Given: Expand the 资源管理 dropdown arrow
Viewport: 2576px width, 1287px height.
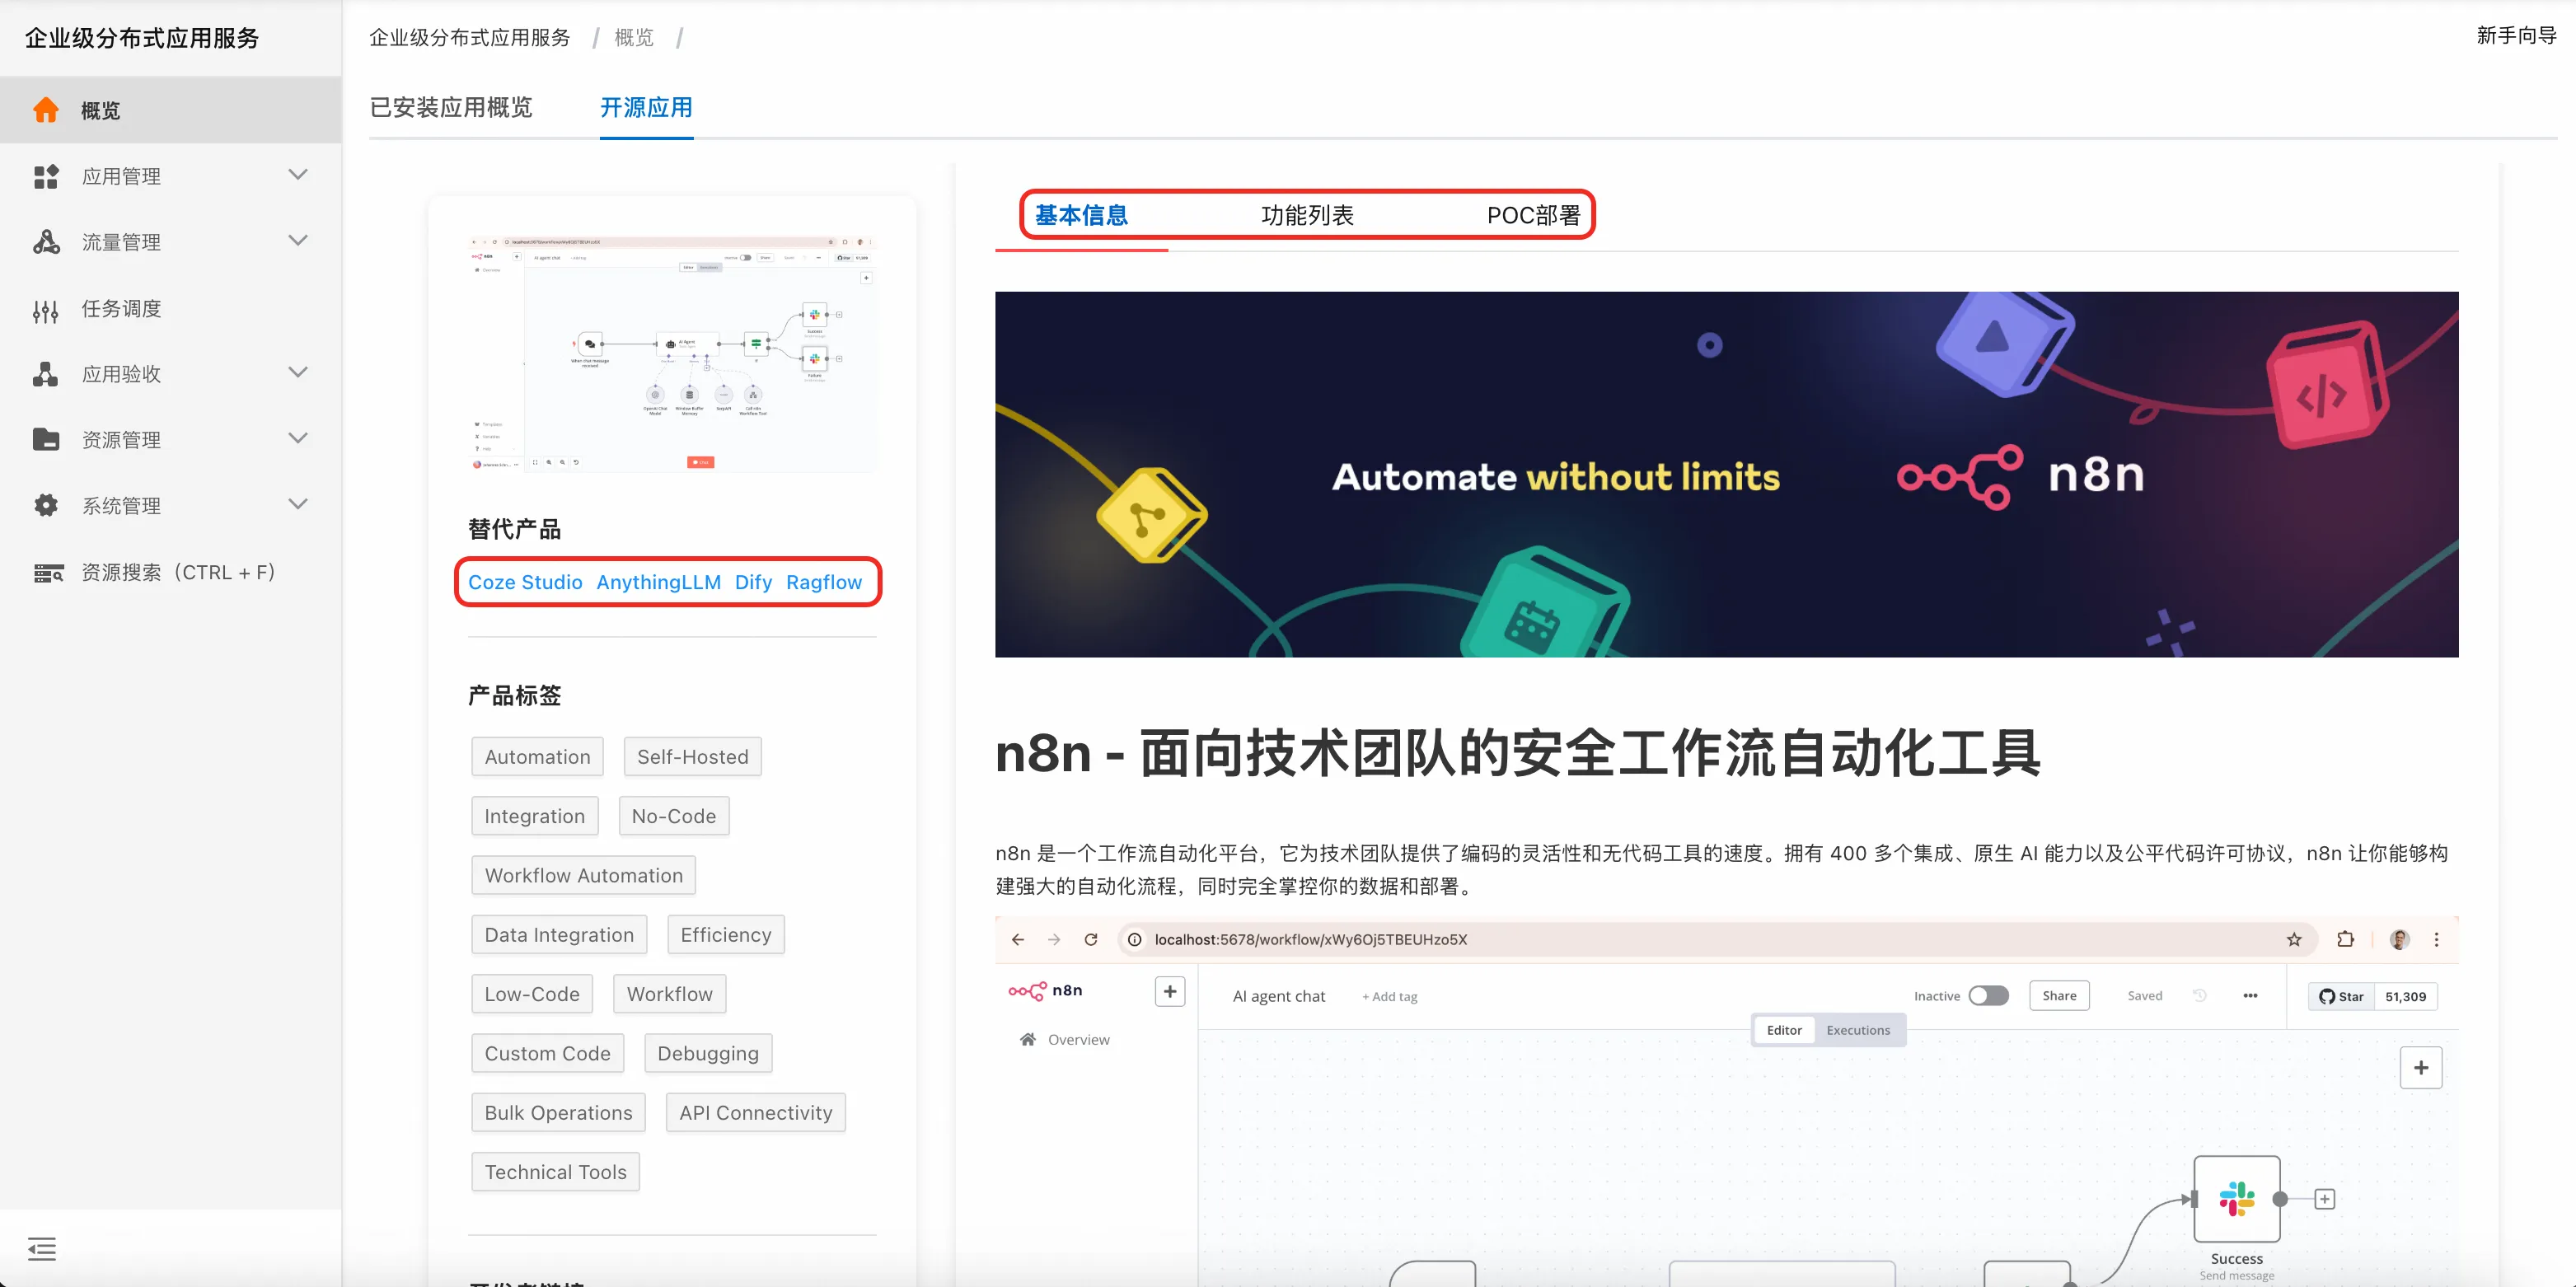Looking at the screenshot, I should click(297, 438).
